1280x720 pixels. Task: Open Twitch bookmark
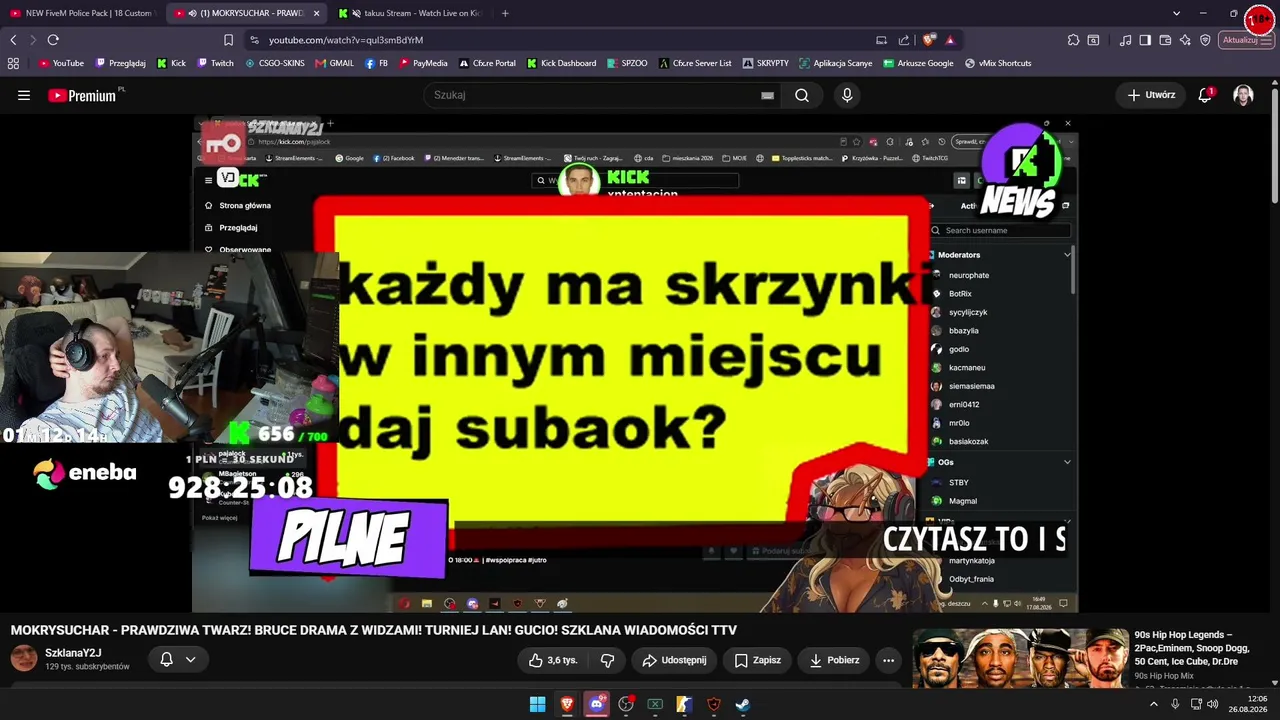coord(215,63)
